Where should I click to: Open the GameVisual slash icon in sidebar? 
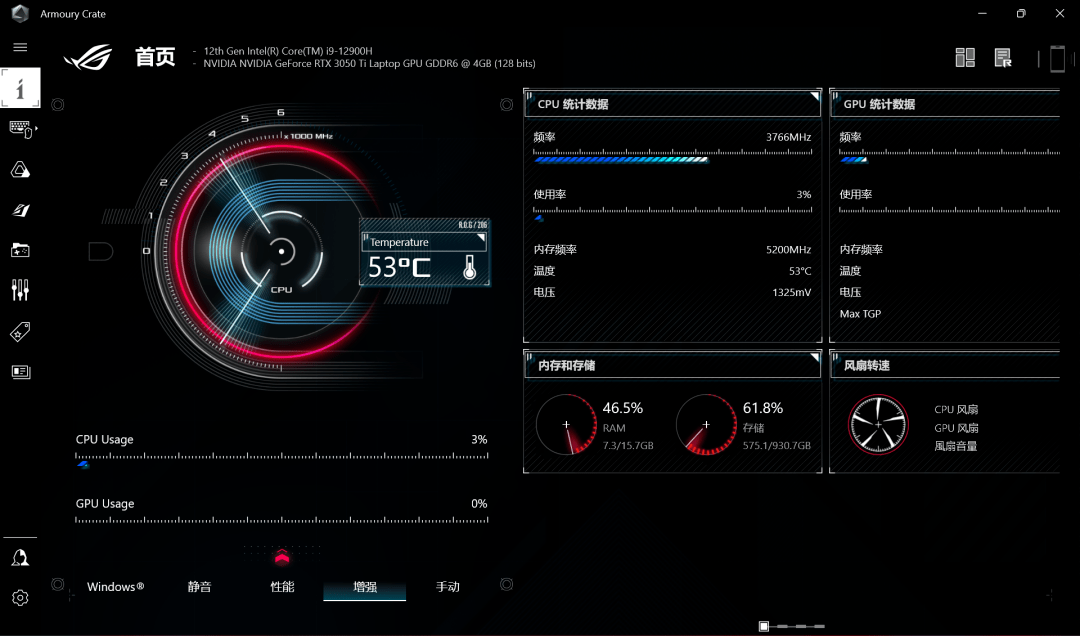tap(20, 210)
